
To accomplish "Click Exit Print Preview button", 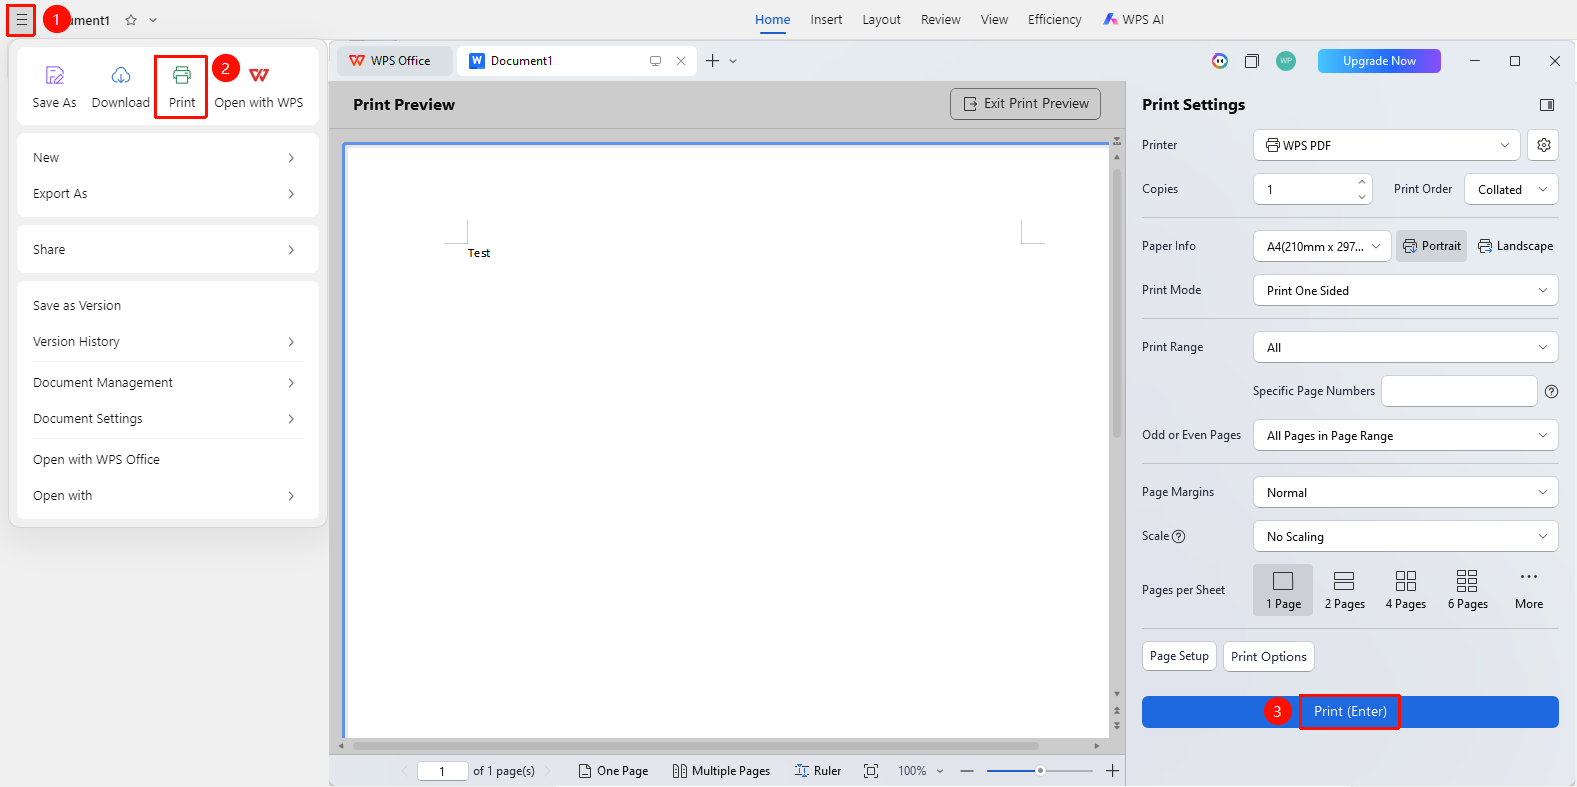I will [x=1025, y=104].
